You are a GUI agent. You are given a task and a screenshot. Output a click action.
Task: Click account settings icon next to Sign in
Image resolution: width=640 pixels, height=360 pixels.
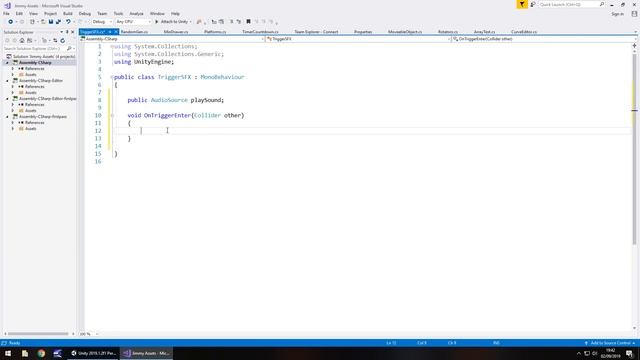(634, 13)
